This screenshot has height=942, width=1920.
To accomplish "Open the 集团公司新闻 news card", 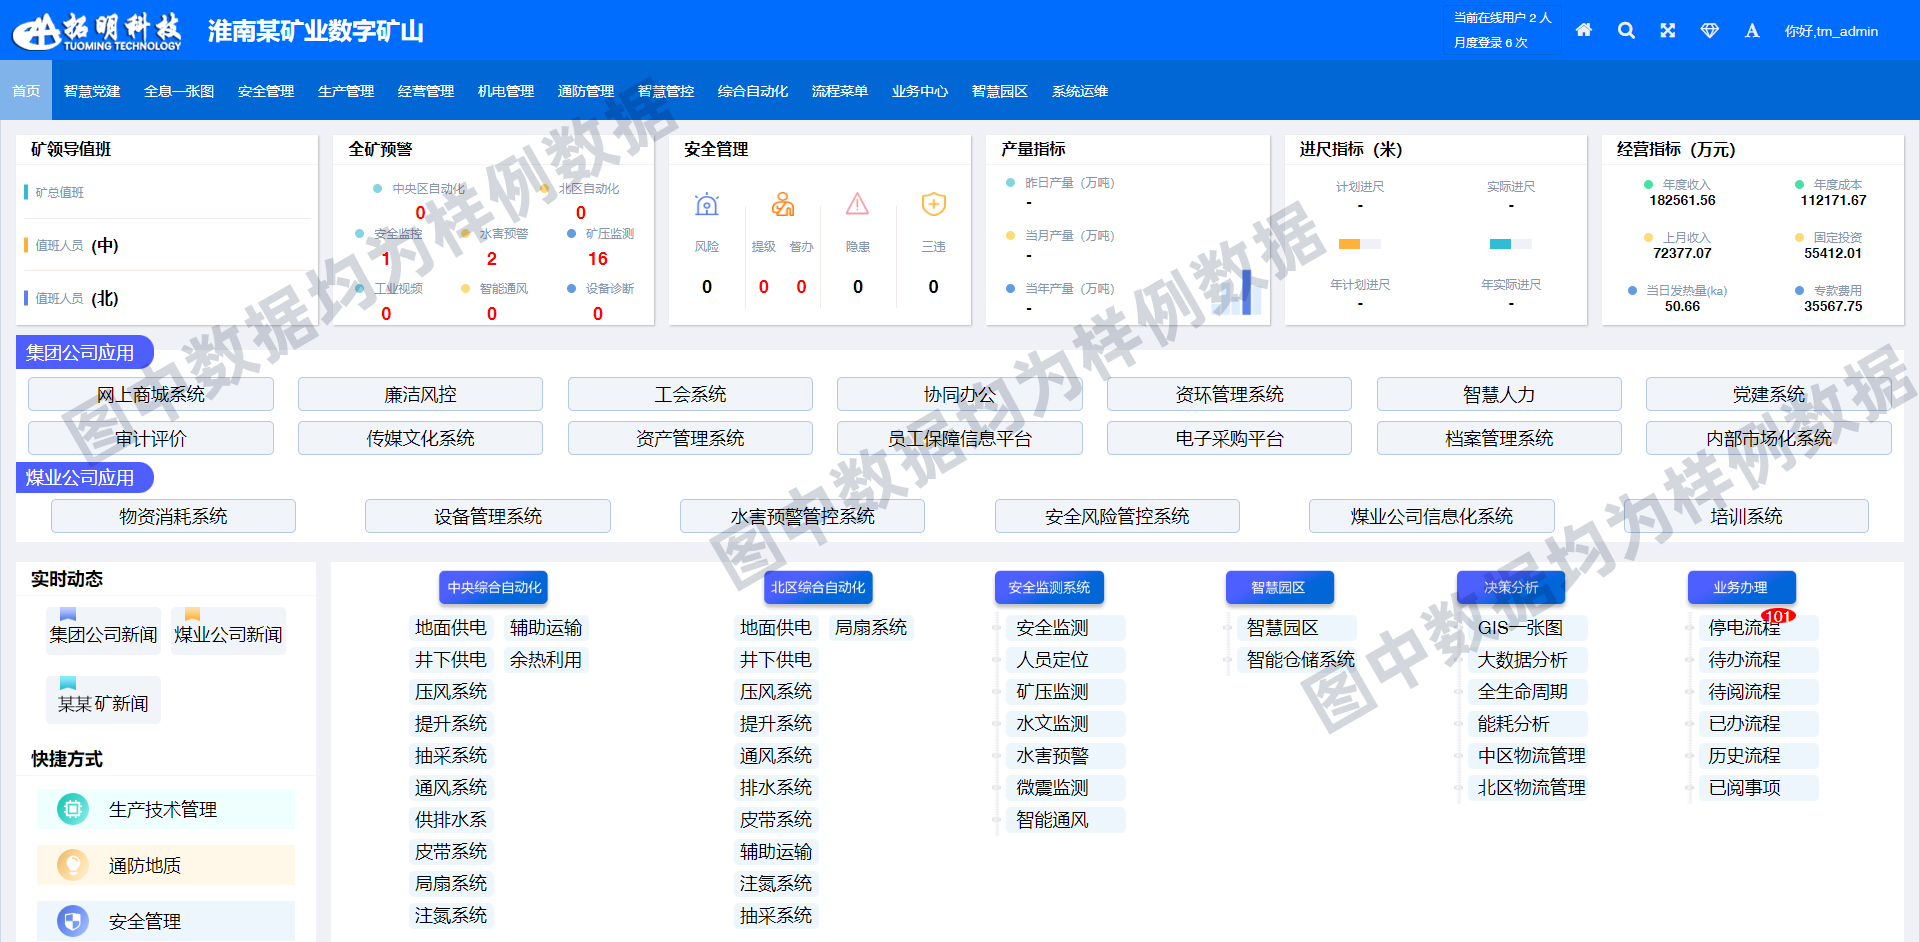I will 104,633.
